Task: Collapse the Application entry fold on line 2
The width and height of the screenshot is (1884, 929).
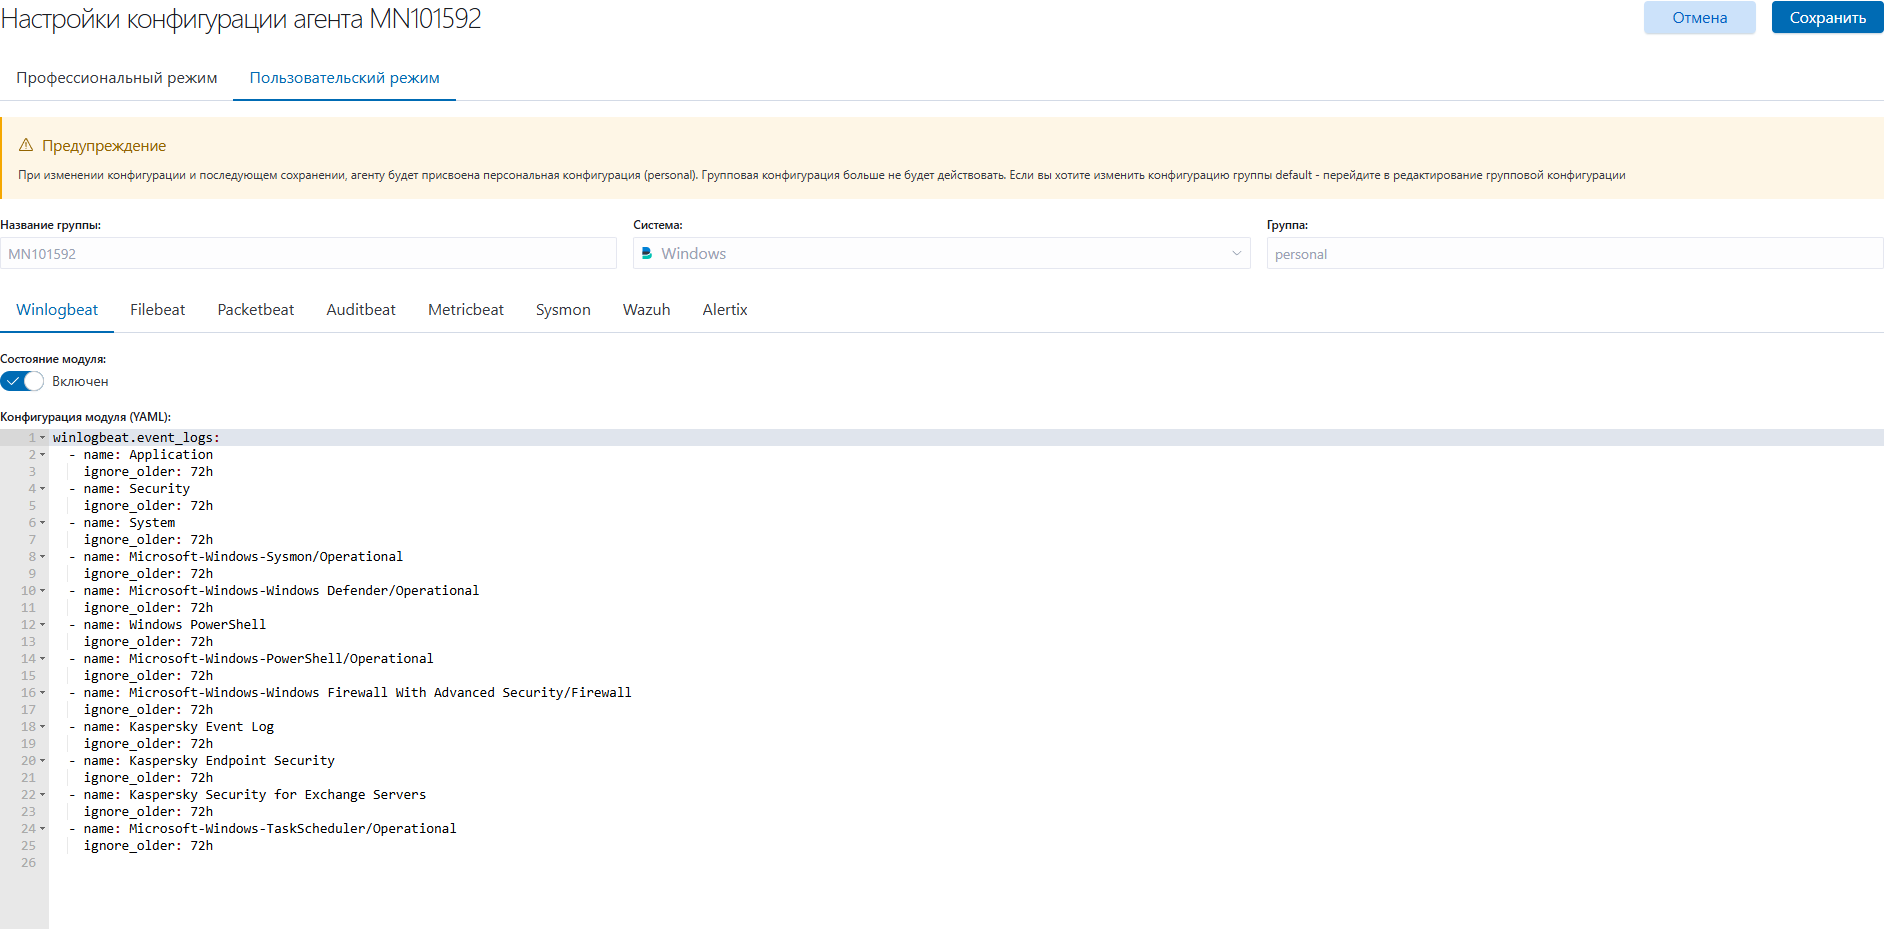Action: click(x=43, y=455)
